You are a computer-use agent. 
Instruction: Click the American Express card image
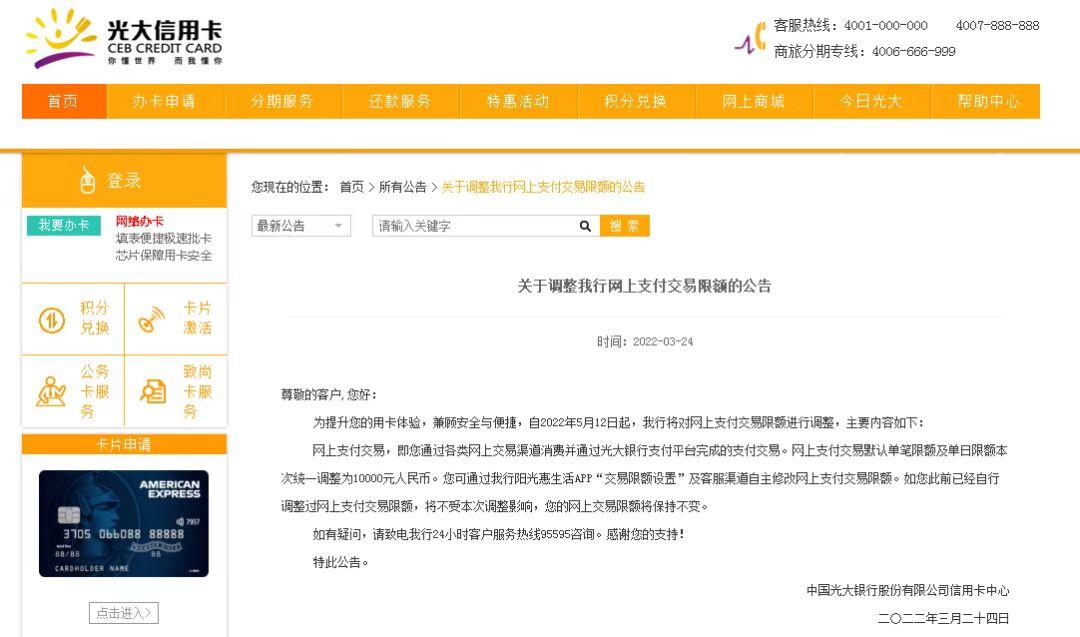pos(121,522)
